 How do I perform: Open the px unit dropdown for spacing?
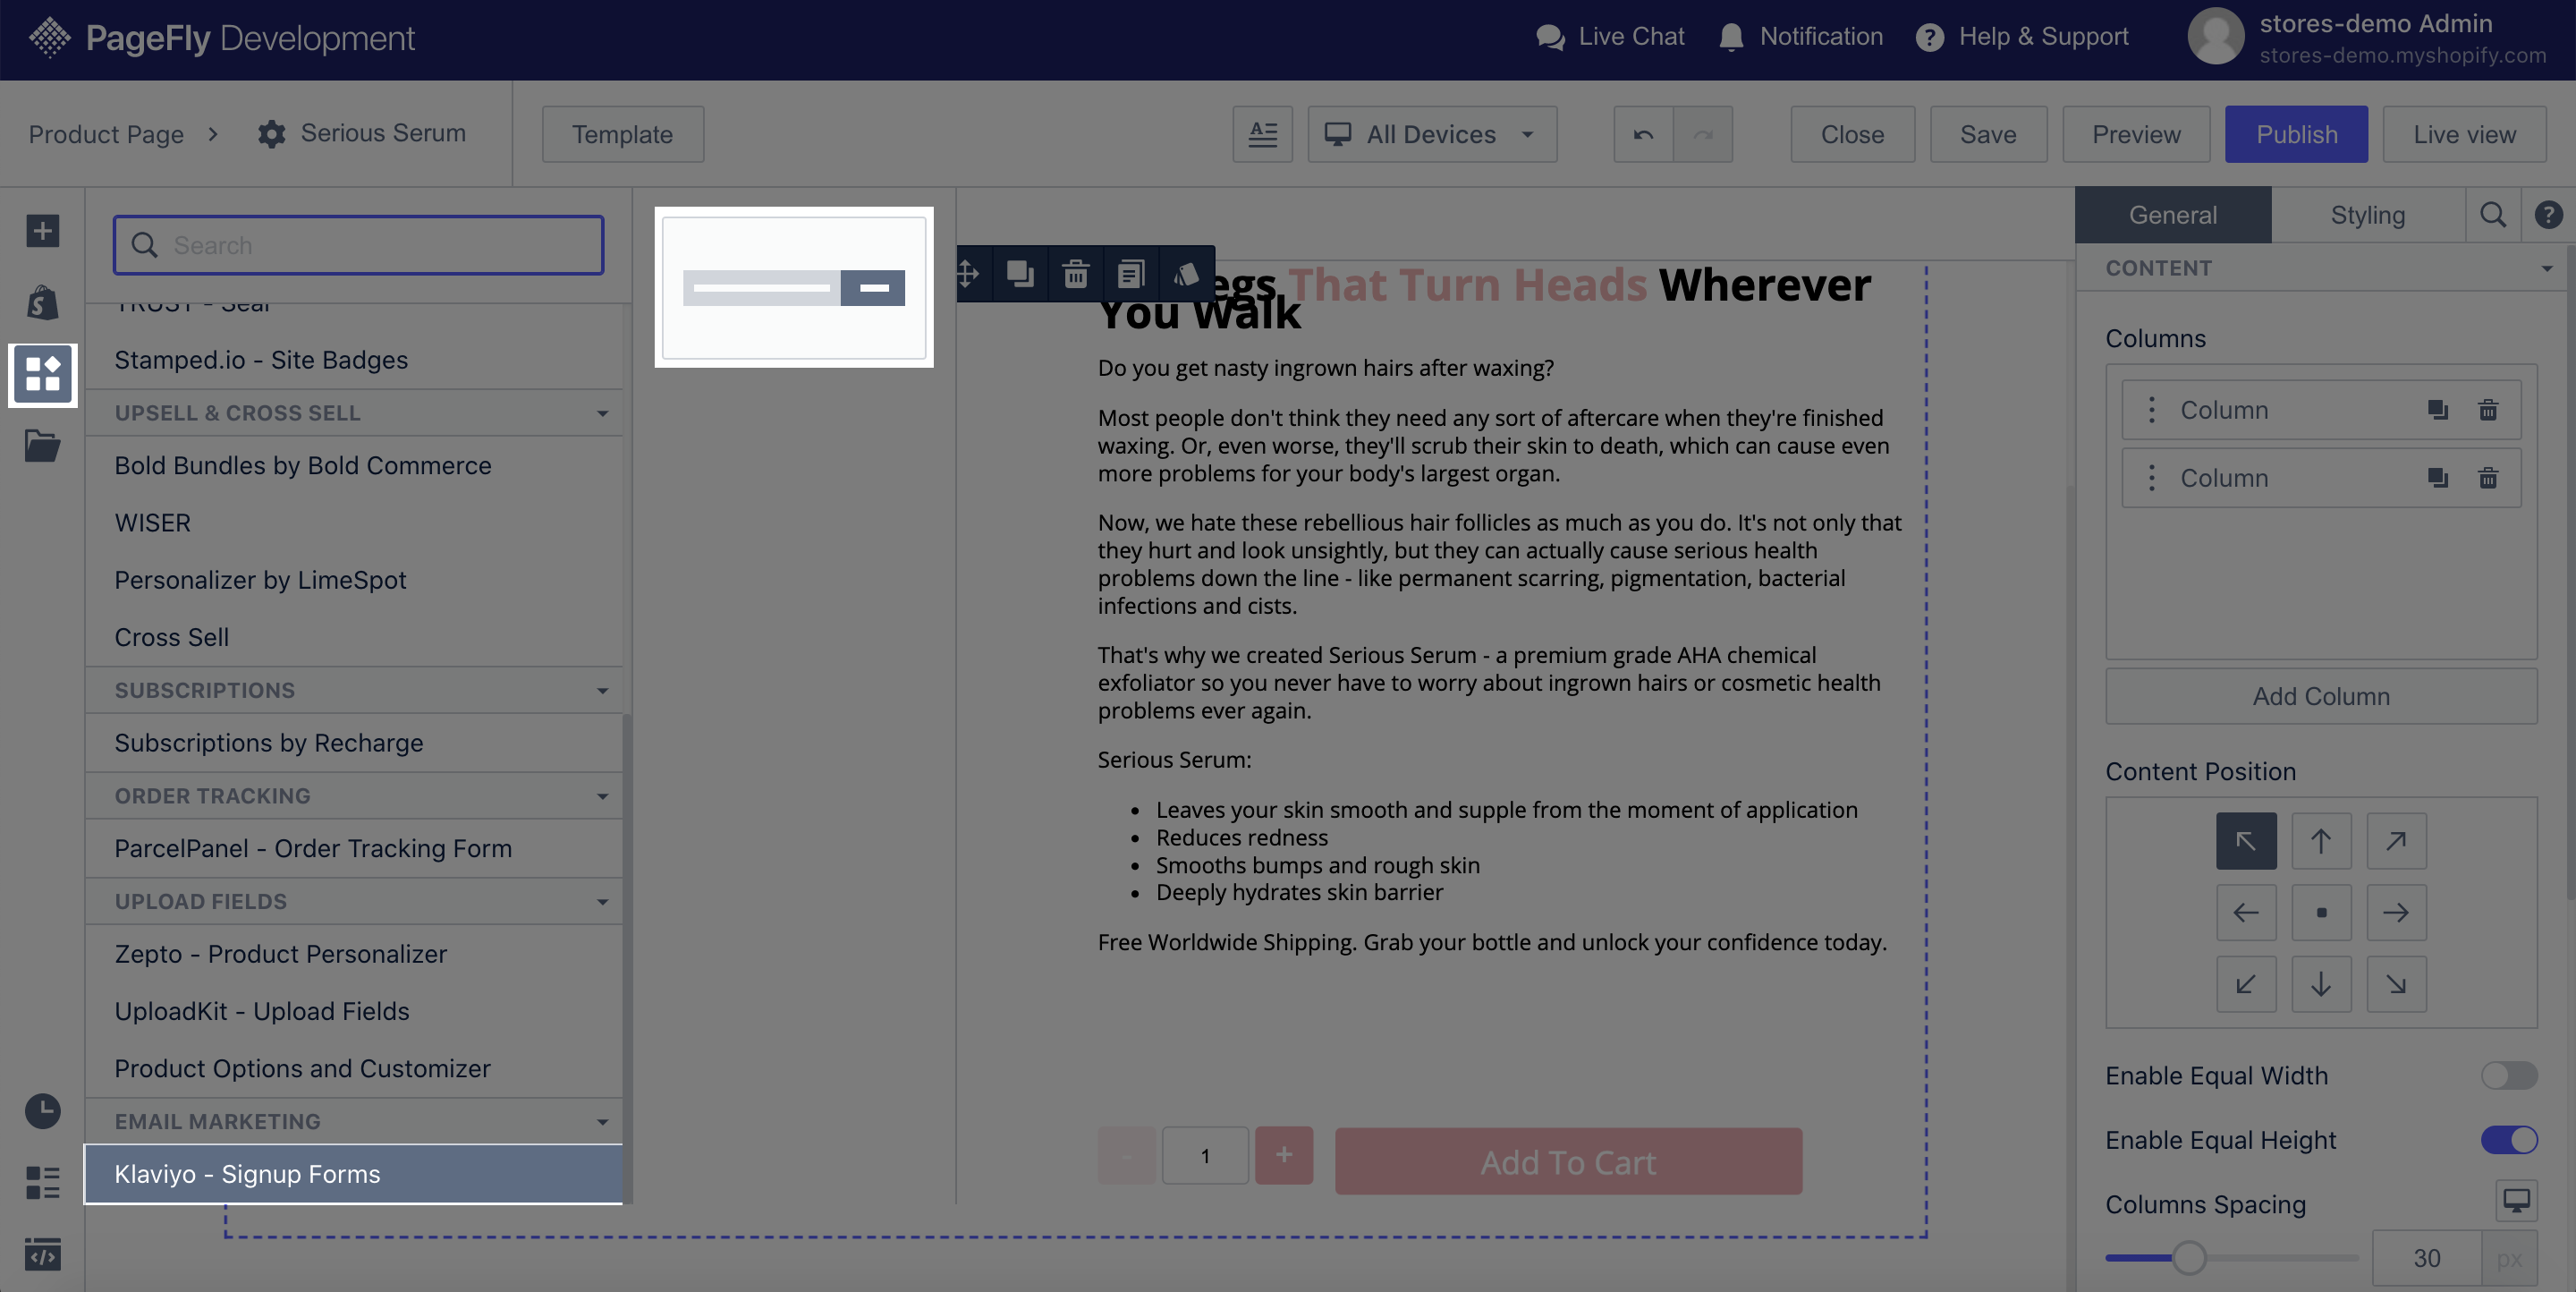click(2509, 1258)
